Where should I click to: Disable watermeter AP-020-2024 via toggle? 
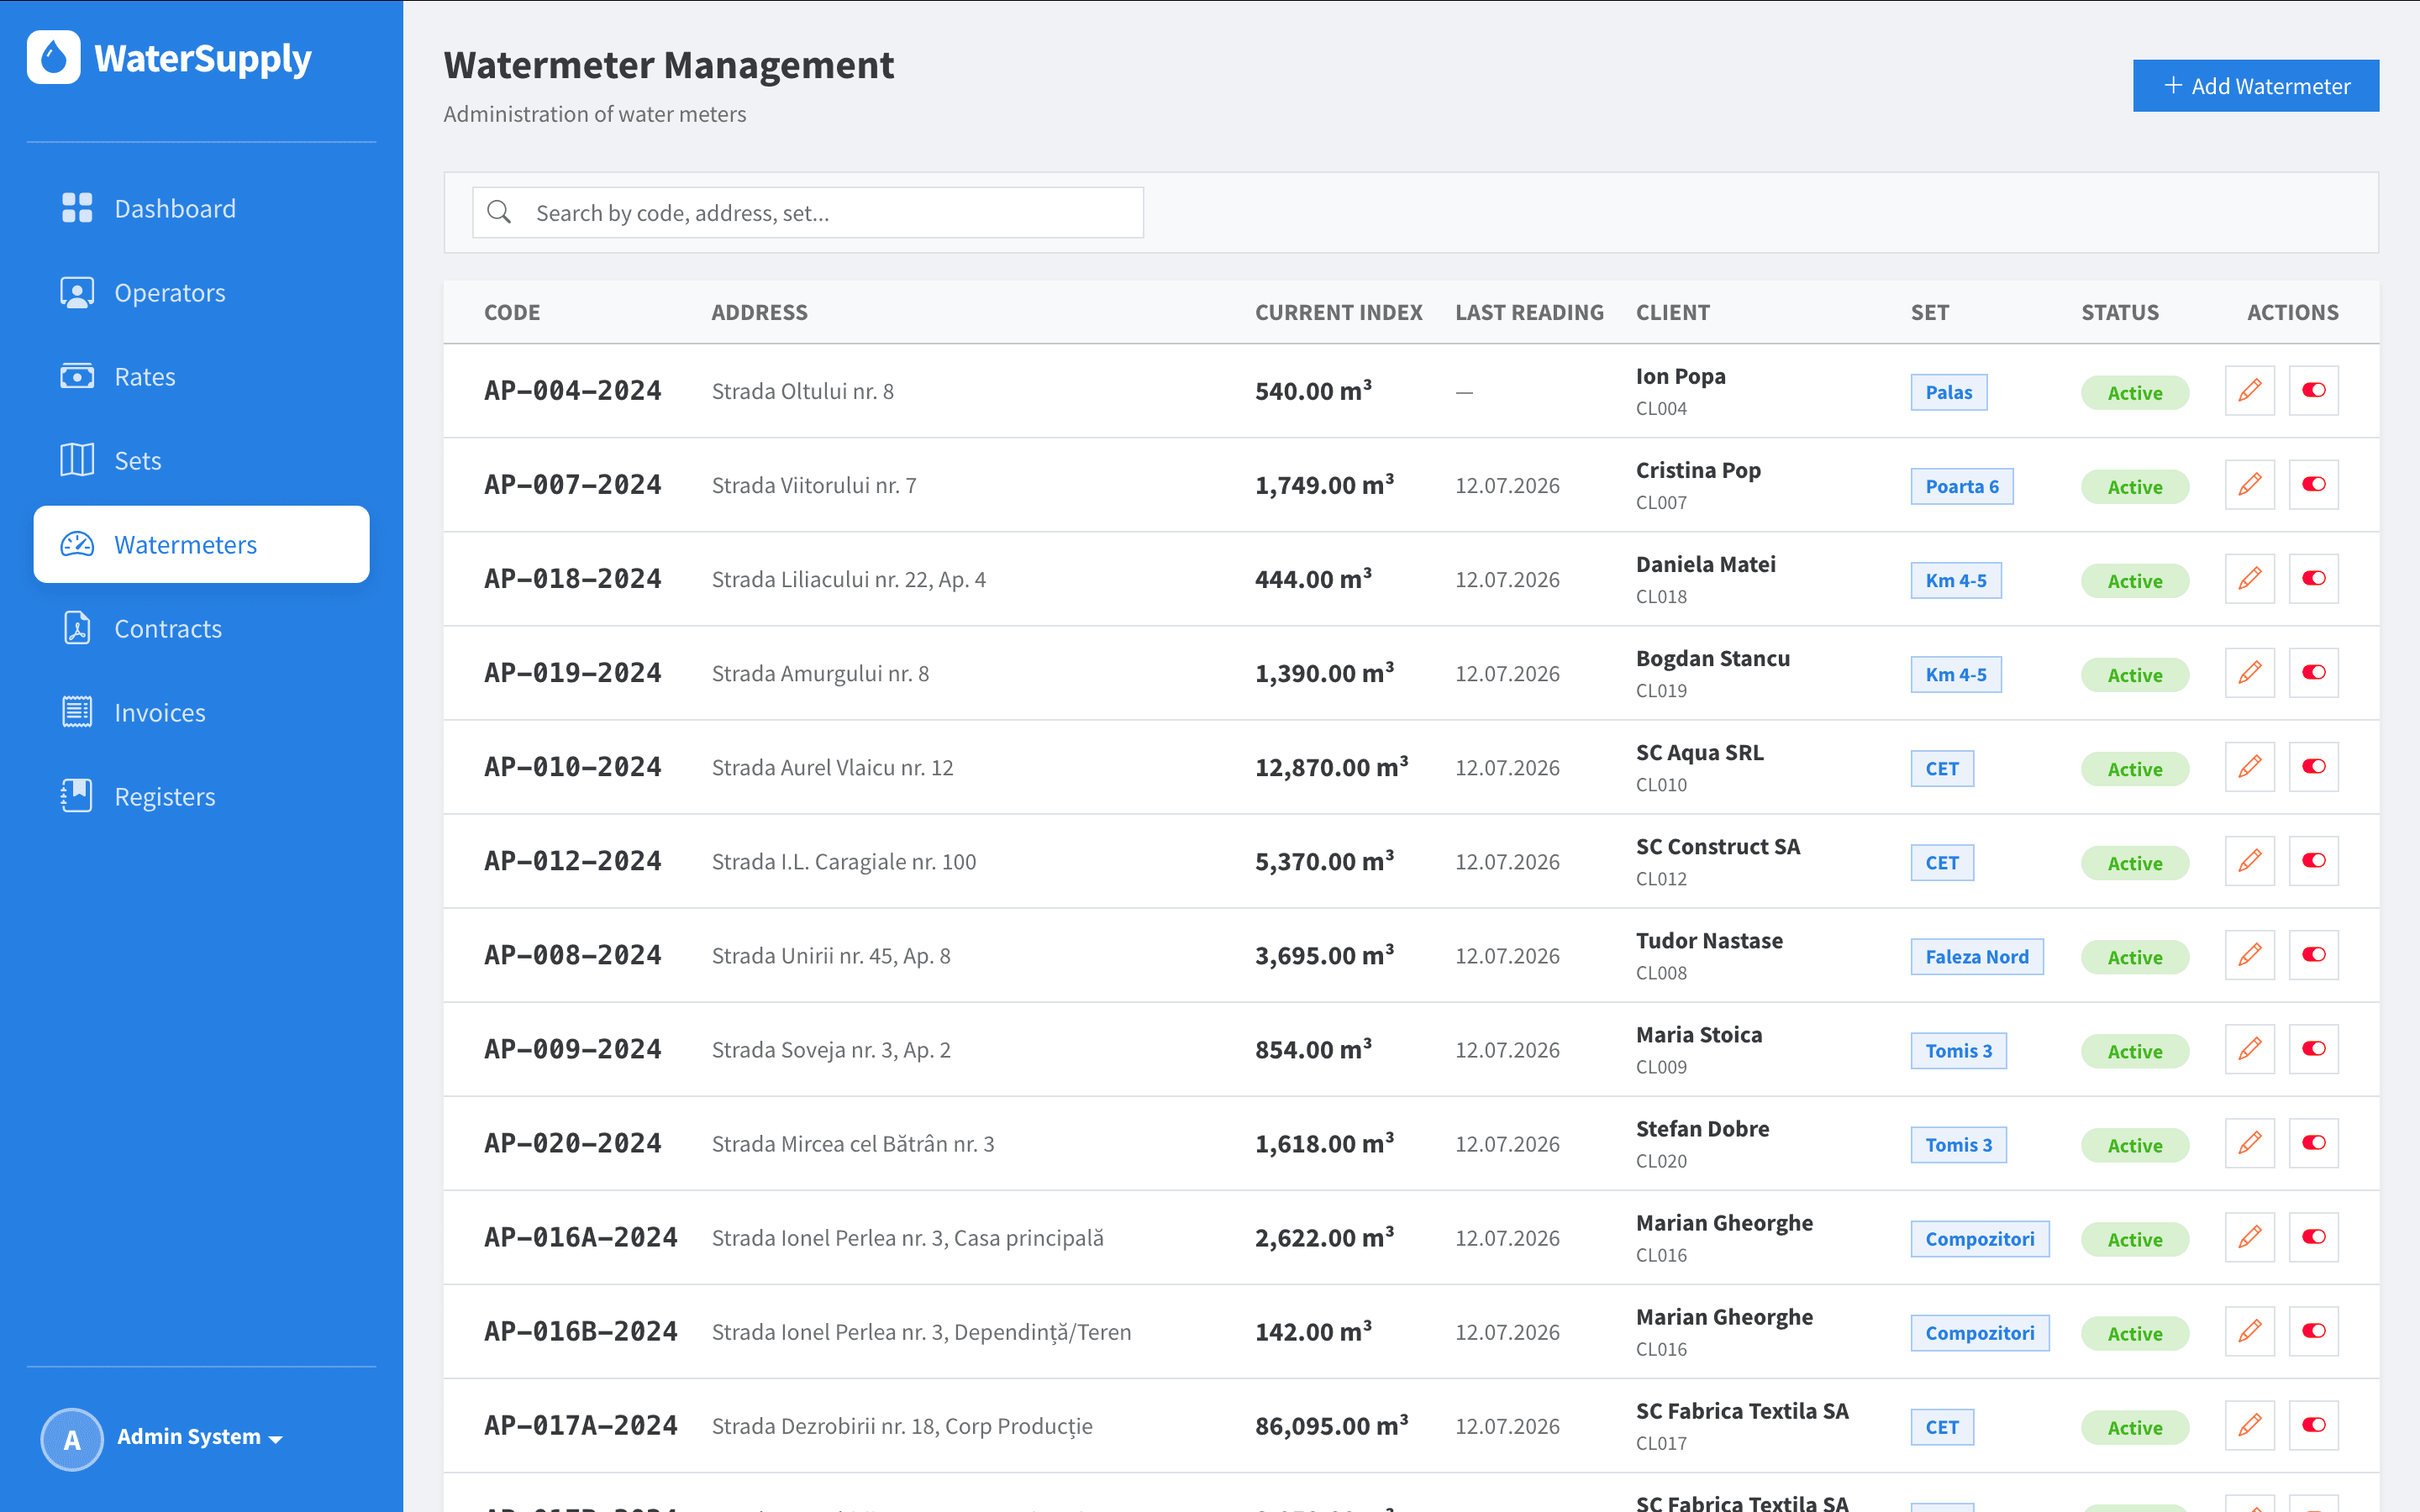2314,1142
